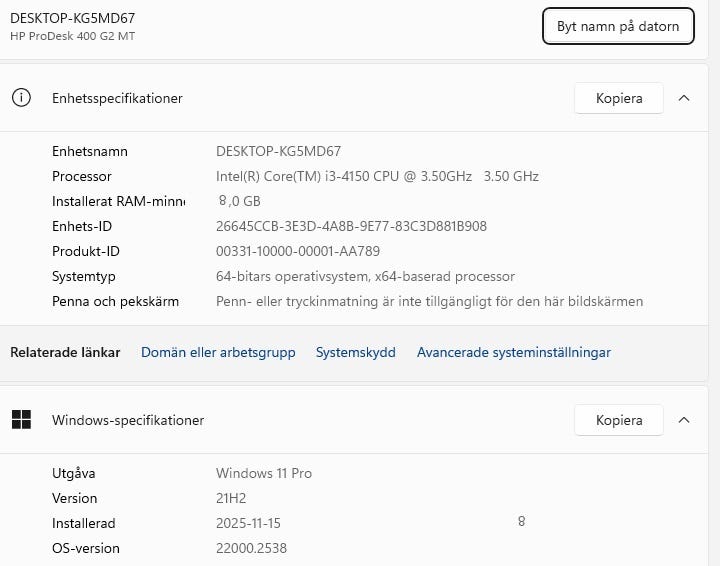Collapse the Windows-specifikationer section chevron
The width and height of the screenshot is (720, 566).
click(x=684, y=420)
